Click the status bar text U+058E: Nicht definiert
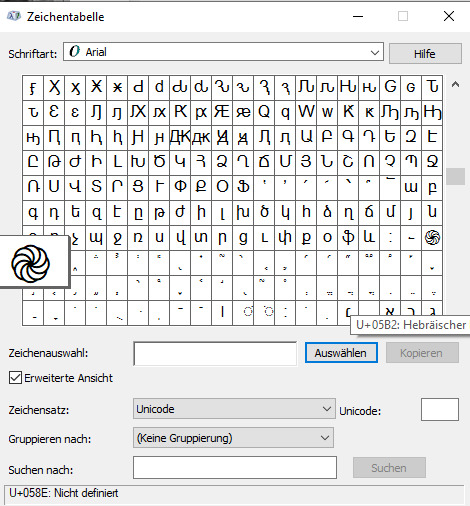470x506 pixels. pyautogui.click(x=63, y=493)
